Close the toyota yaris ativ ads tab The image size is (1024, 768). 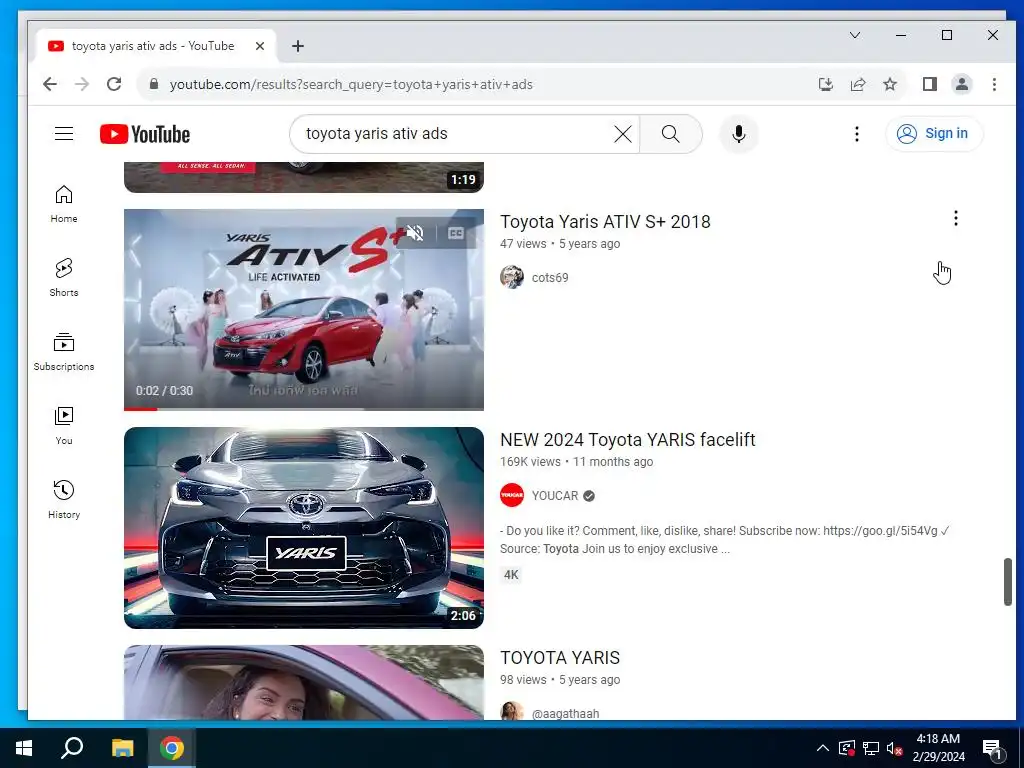tap(260, 46)
